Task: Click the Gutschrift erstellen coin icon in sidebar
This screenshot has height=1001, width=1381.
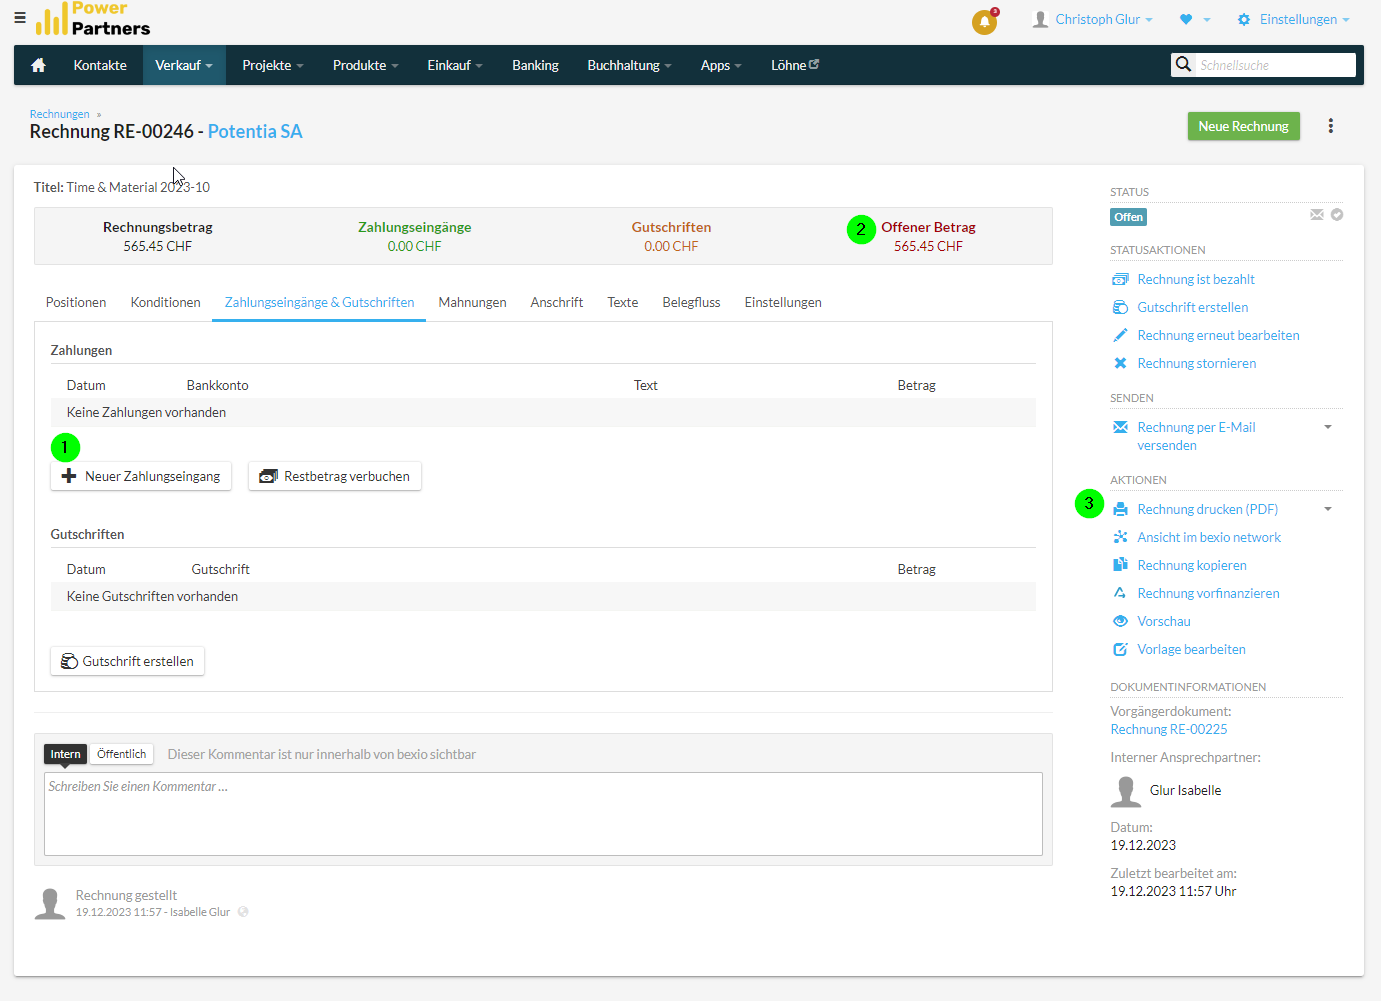Action: [x=1121, y=307]
